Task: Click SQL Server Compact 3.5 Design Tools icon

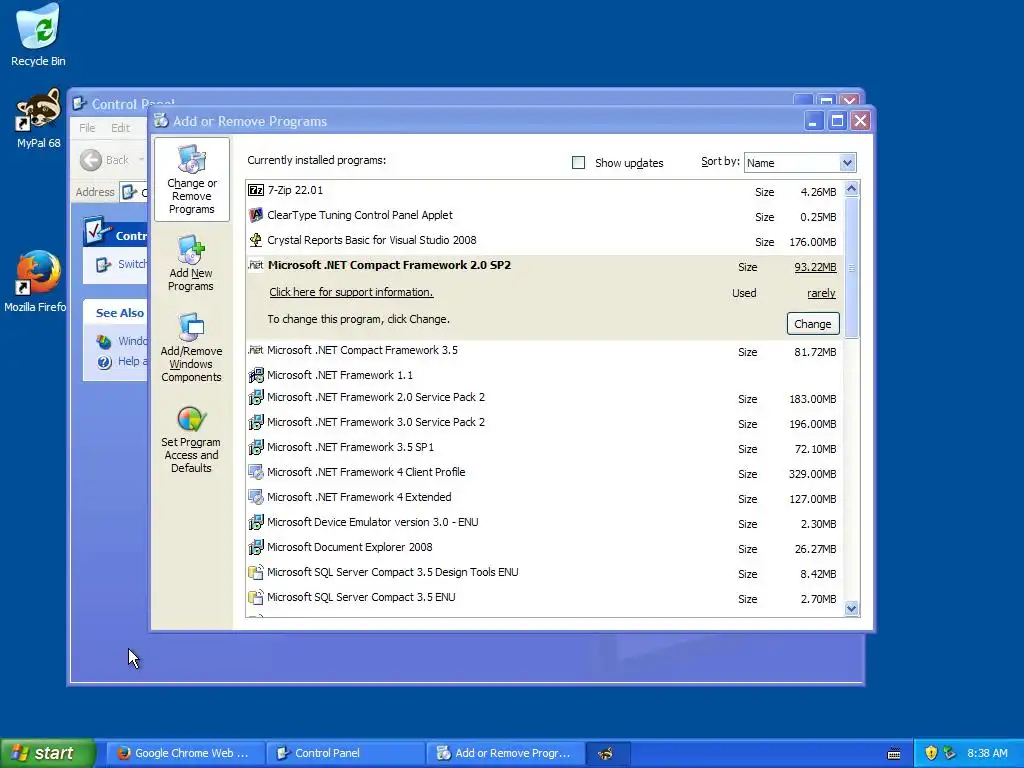Action: pyautogui.click(x=256, y=572)
